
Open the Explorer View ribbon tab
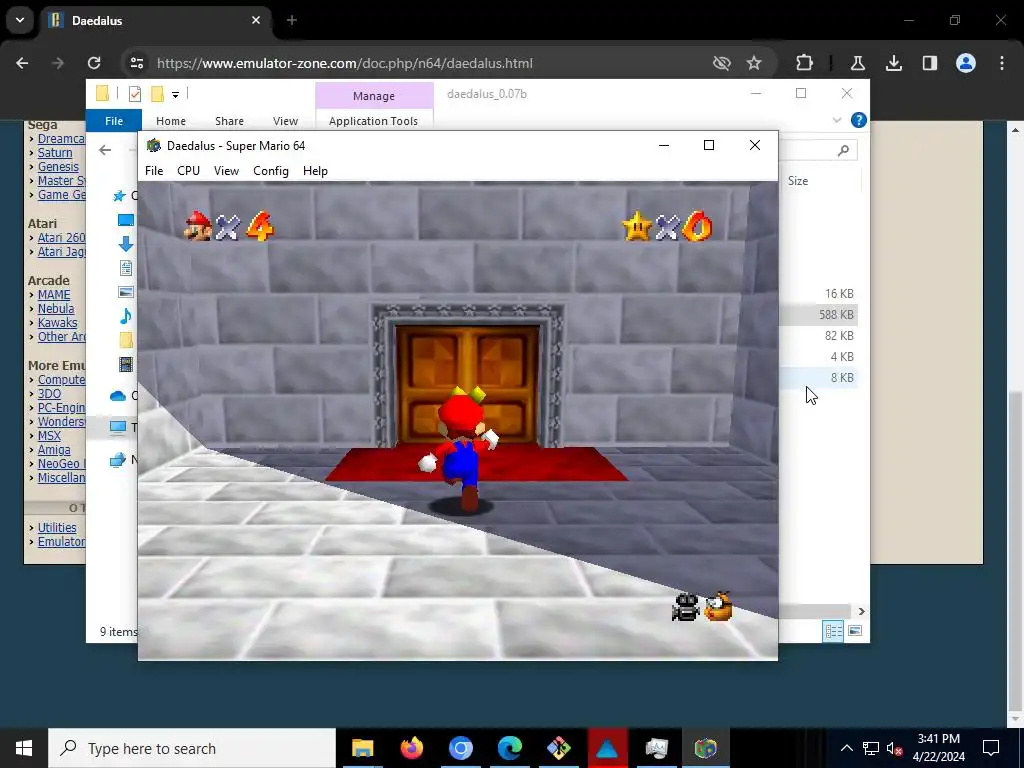[285, 121]
